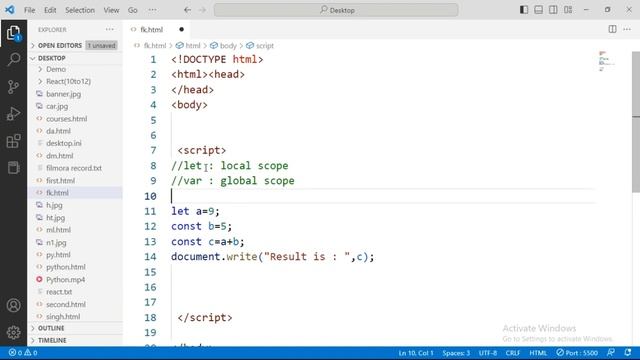The width and height of the screenshot is (640, 360).
Task: Open the Extensions view
Action: [x=13, y=141]
